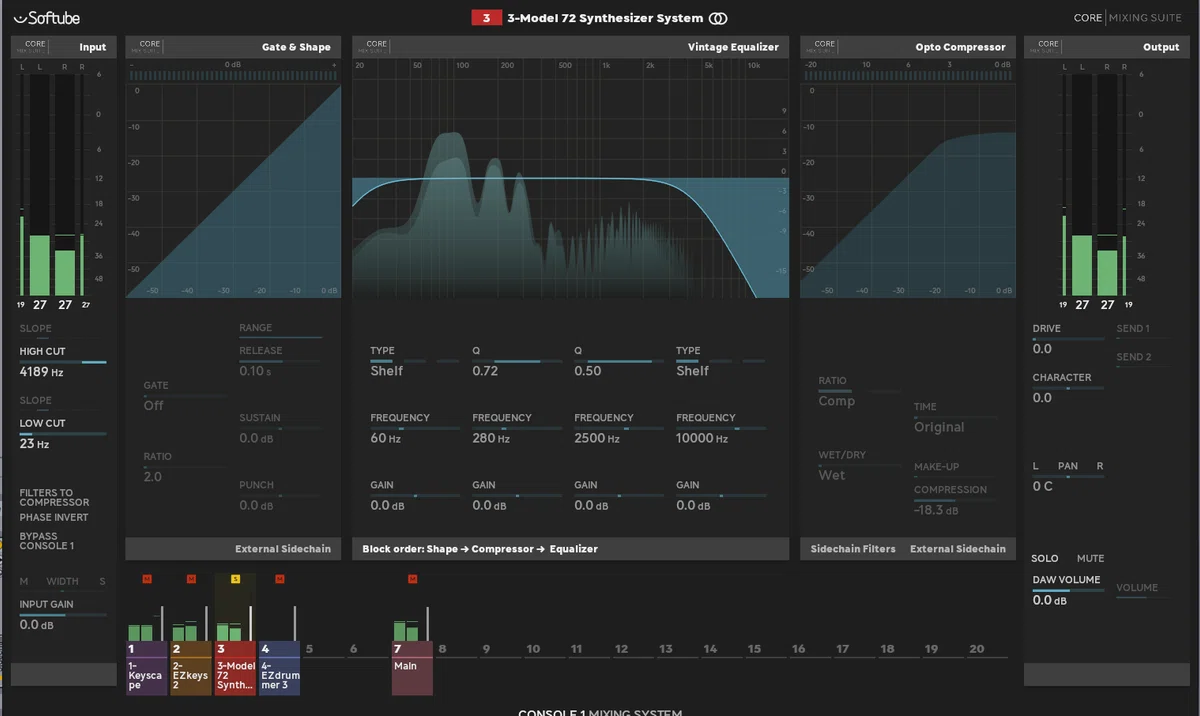
Task: Toggle the M badge above channel 1 Keyscape
Action: 146,578
